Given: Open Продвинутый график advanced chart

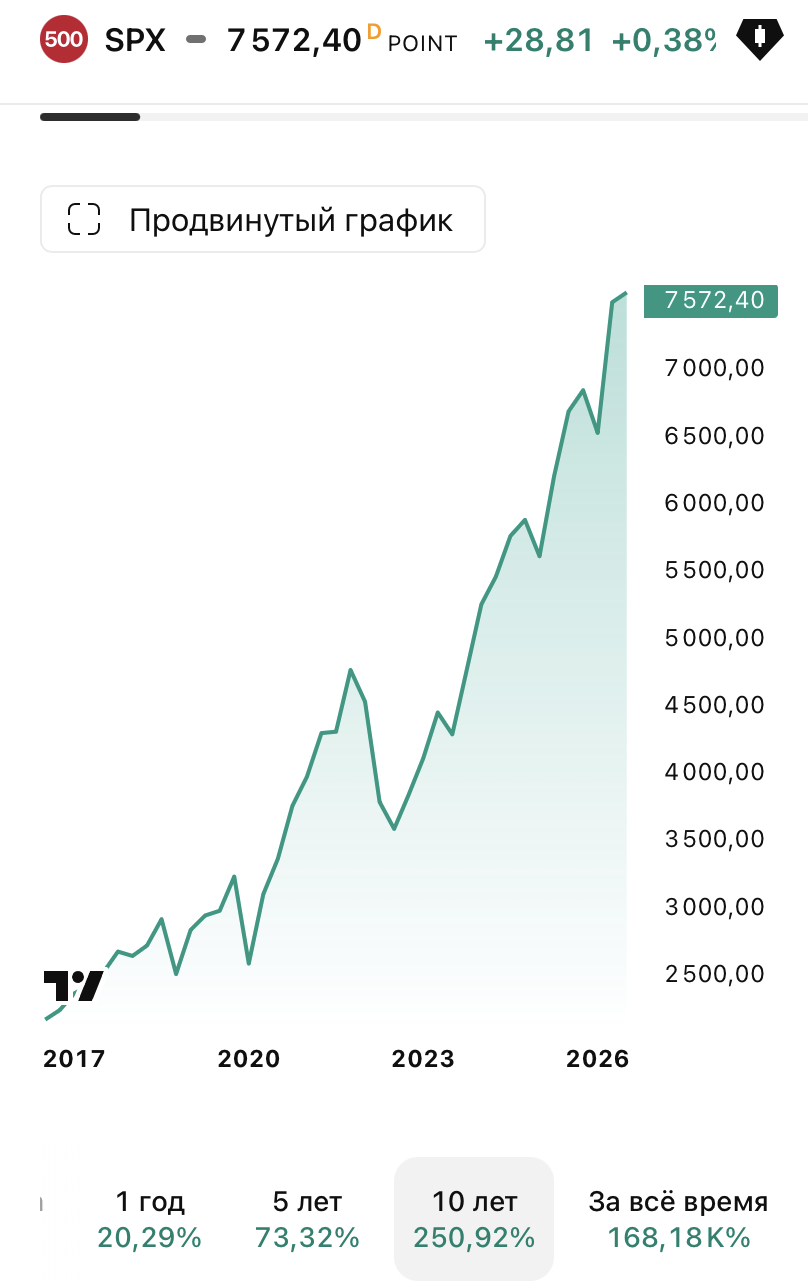Looking at the screenshot, I should pos(263,219).
